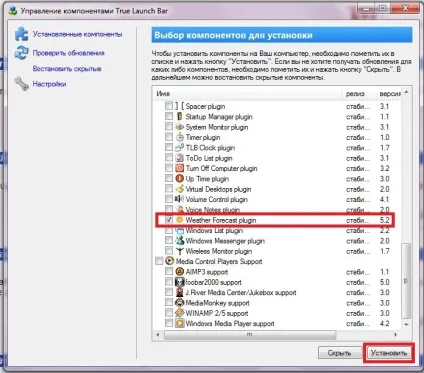
Task: Select the Virtual Desktops plugin icon
Action: (x=179, y=189)
